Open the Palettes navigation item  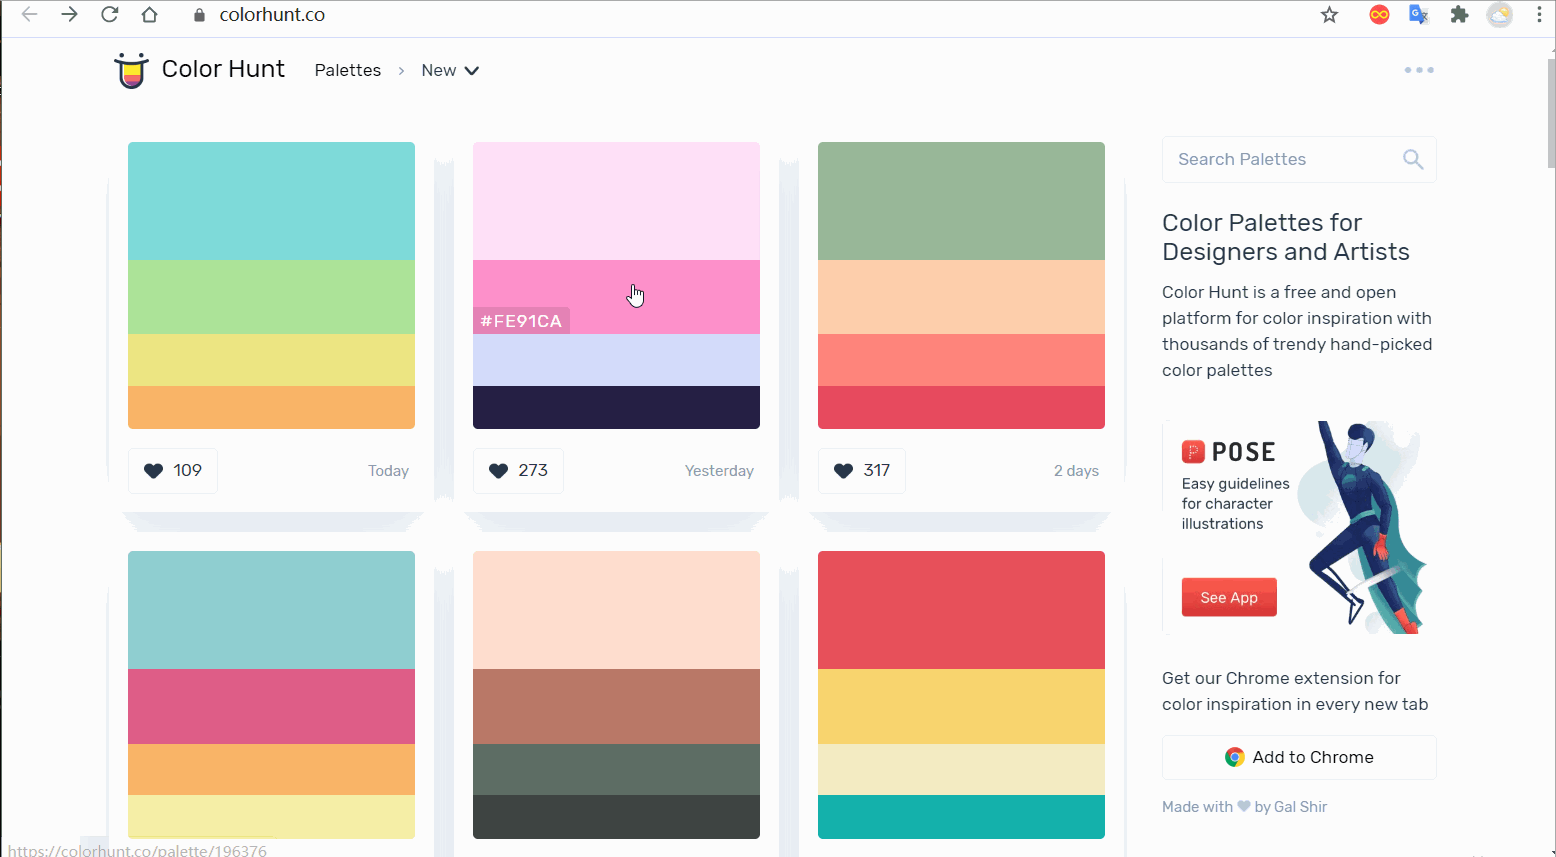coord(348,70)
